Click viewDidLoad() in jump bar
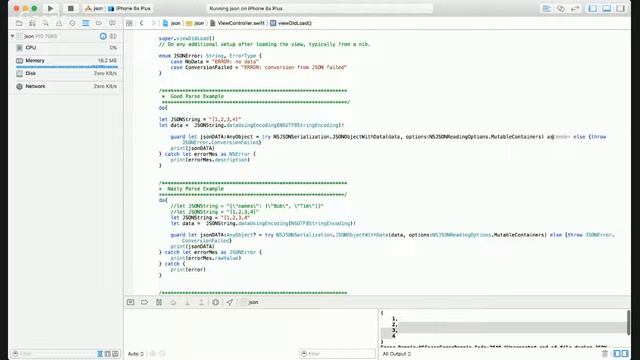640x360 pixels. coord(291,23)
